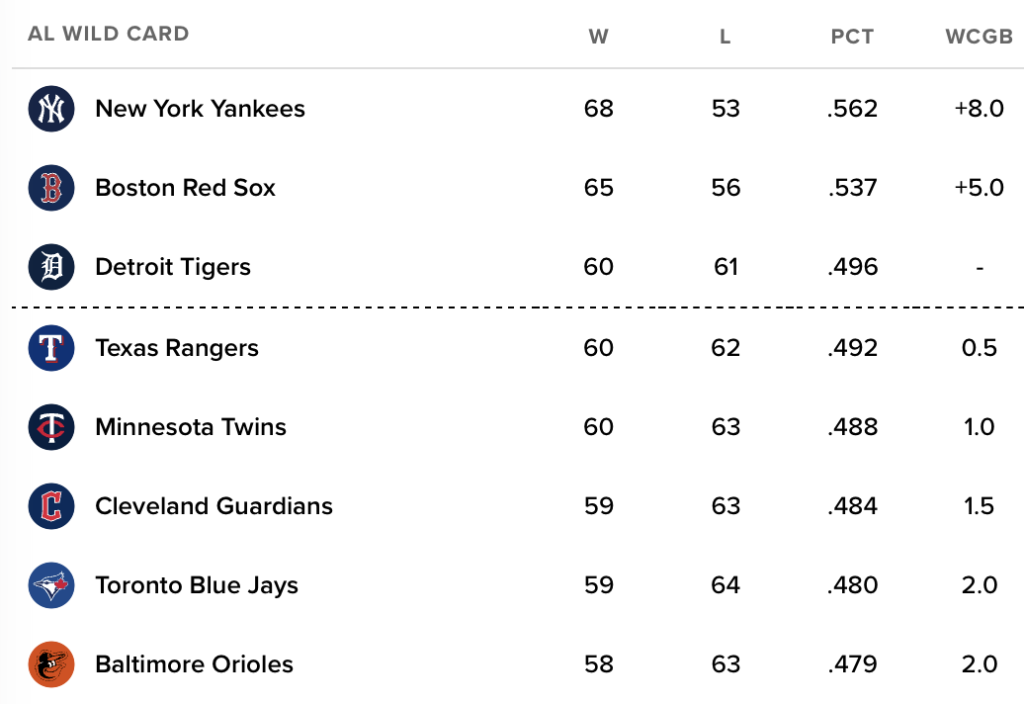
Task: Click the Toronto Blue Jays logo
Action: [x=51, y=585]
